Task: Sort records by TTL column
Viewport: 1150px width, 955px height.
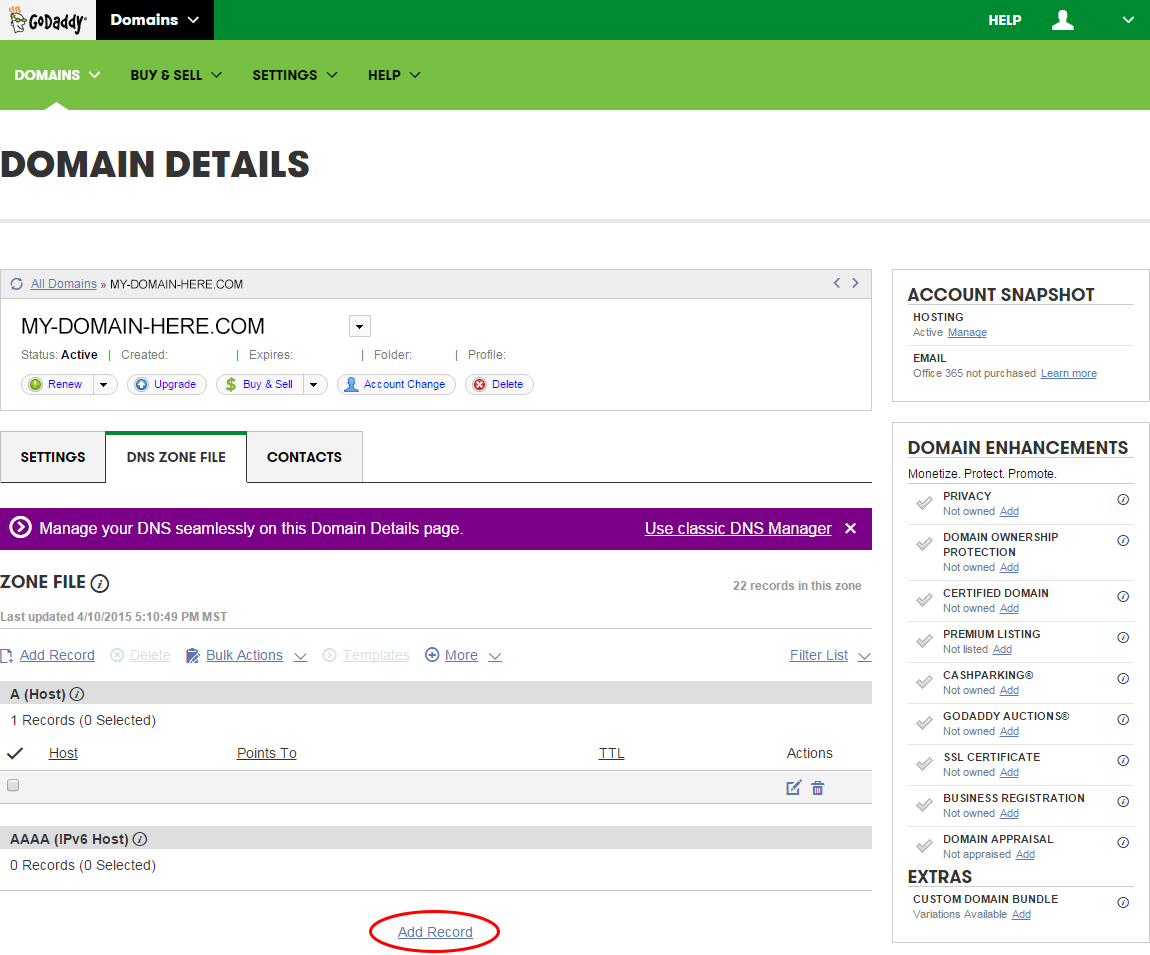Action: click(612, 753)
